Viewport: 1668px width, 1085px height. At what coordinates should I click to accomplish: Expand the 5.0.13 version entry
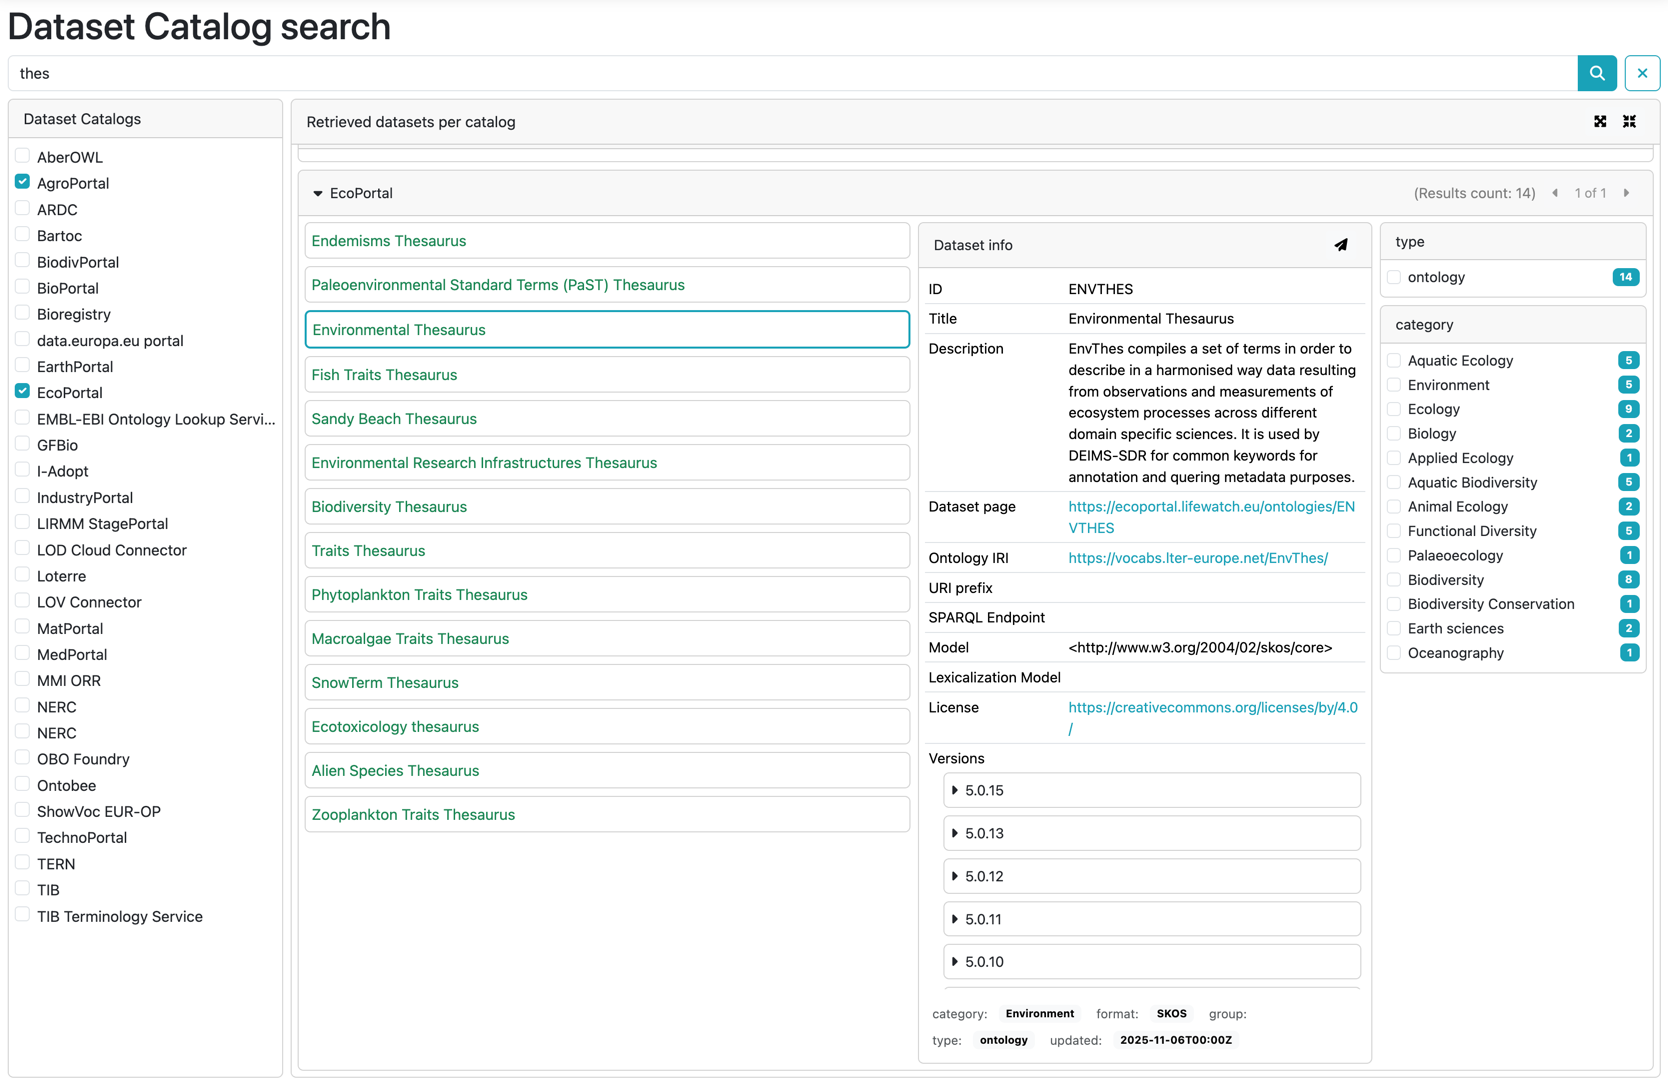pos(956,832)
